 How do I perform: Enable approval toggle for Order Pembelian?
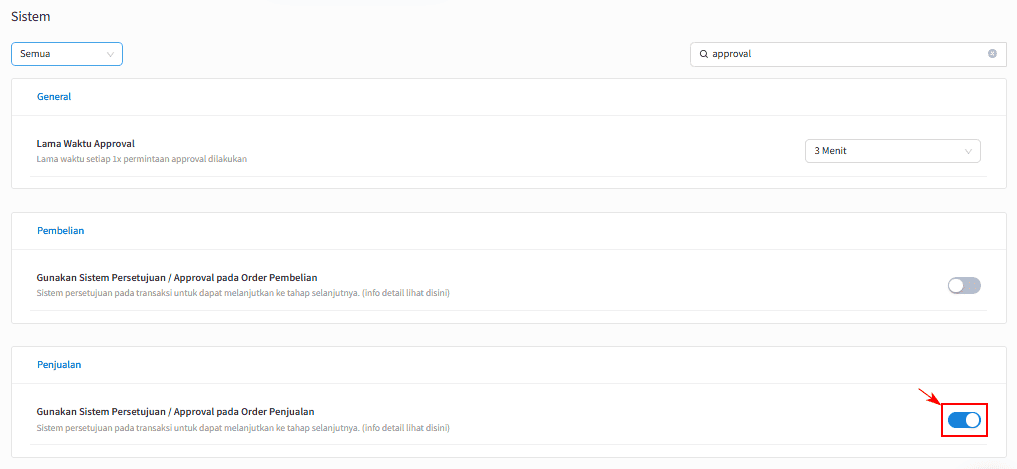pos(964,285)
